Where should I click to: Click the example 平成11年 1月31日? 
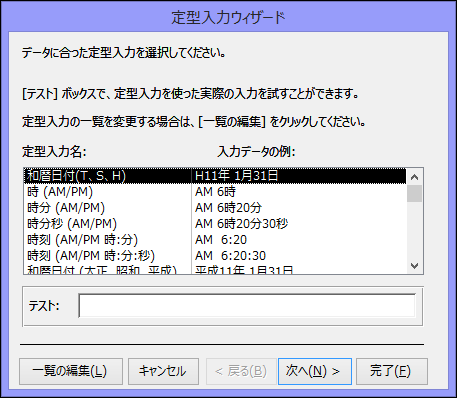click(x=244, y=269)
